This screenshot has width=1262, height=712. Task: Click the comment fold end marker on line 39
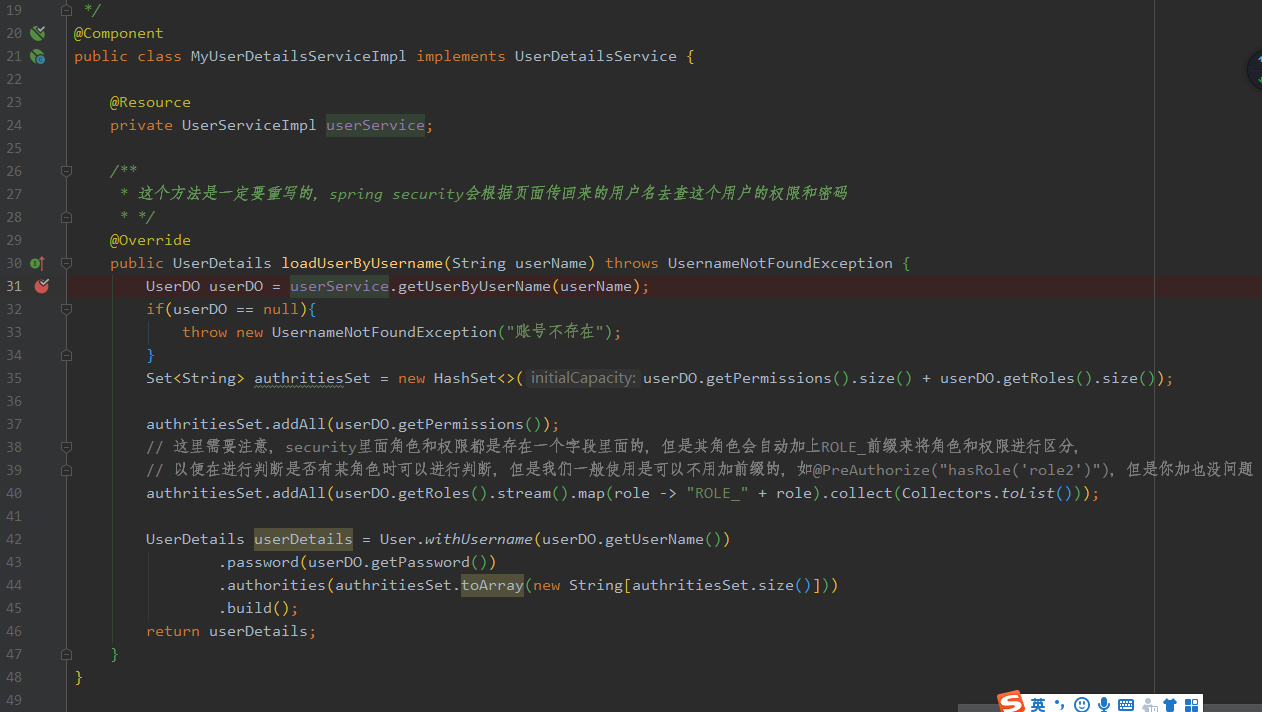(66, 470)
